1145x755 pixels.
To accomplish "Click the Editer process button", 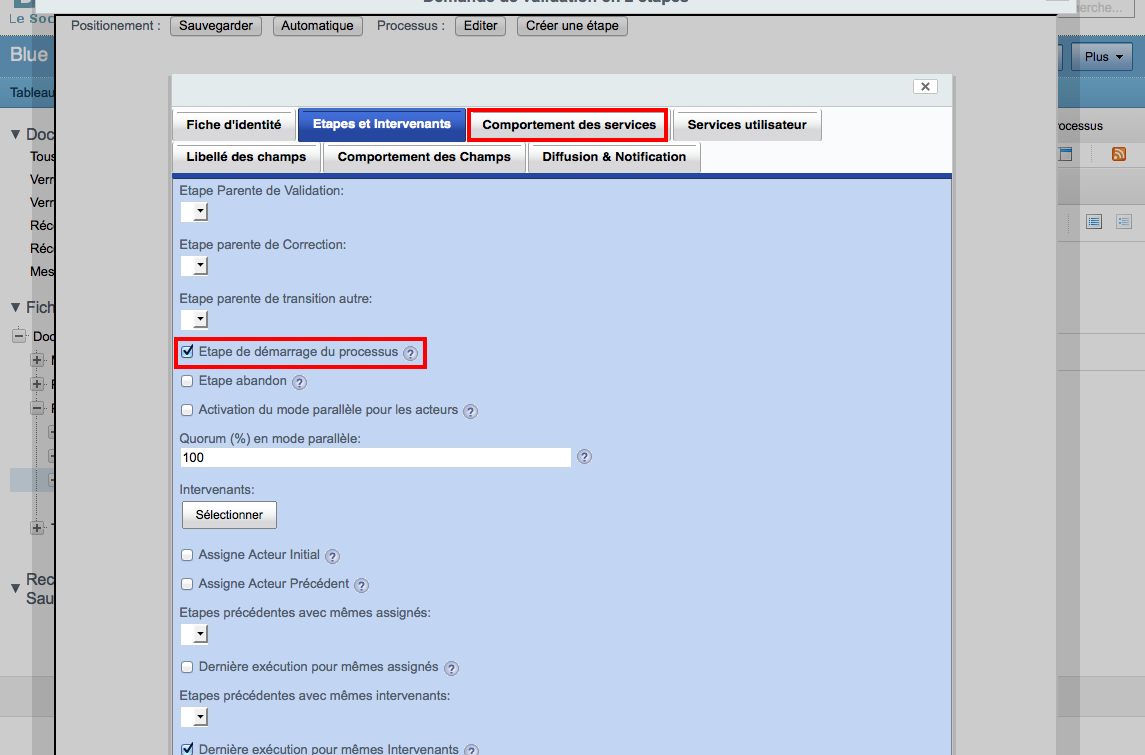I will point(480,26).
